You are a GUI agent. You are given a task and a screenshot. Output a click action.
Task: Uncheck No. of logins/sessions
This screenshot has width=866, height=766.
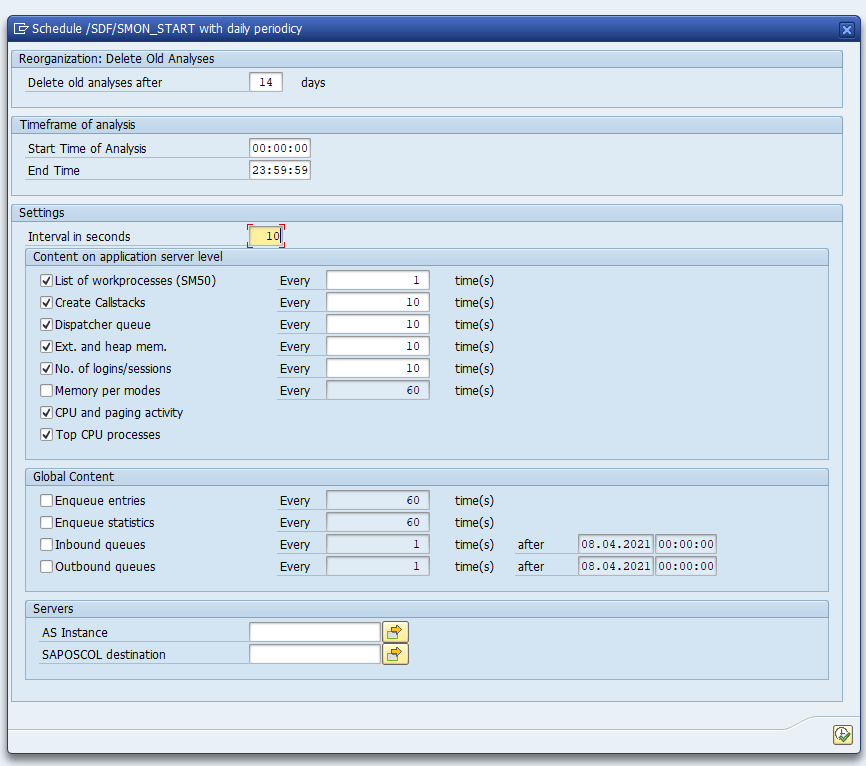(46, 368)
